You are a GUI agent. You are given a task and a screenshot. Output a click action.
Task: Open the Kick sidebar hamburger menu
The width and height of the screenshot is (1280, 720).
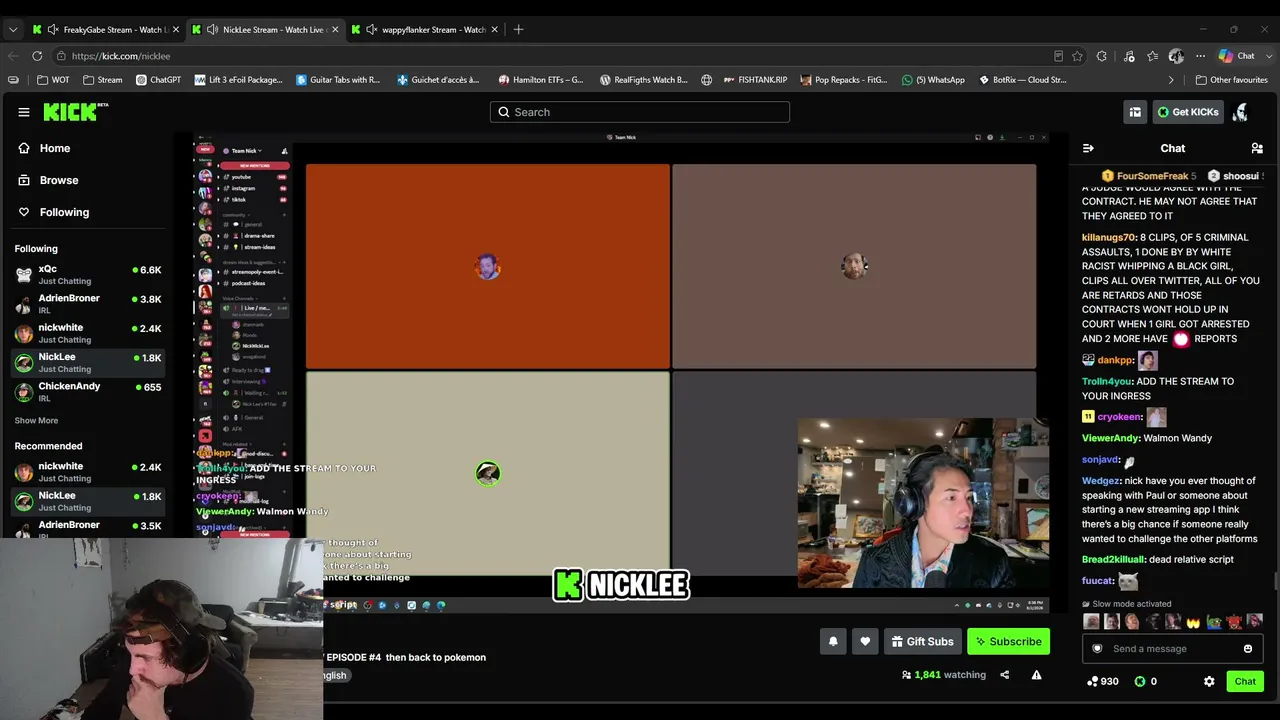click(24, 112)
